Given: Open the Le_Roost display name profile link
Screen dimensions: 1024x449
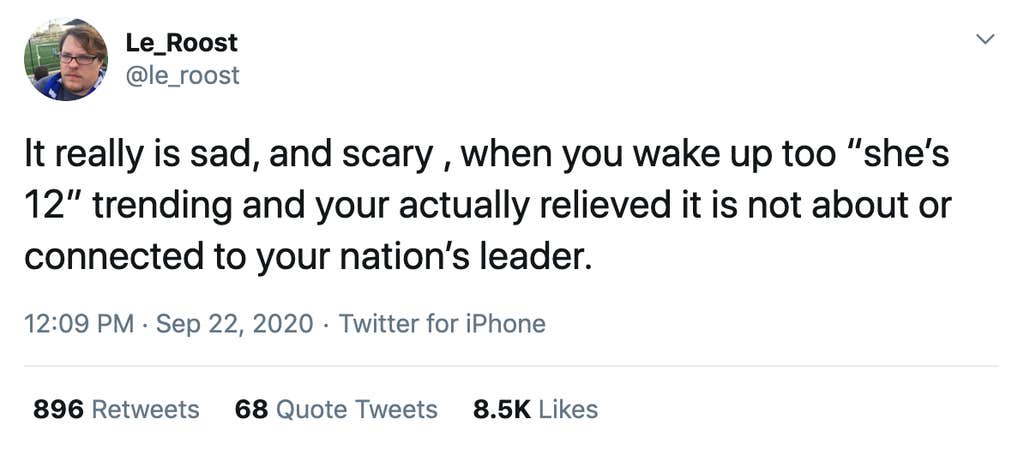Looking at the screenshot, I should pos(181,43).
